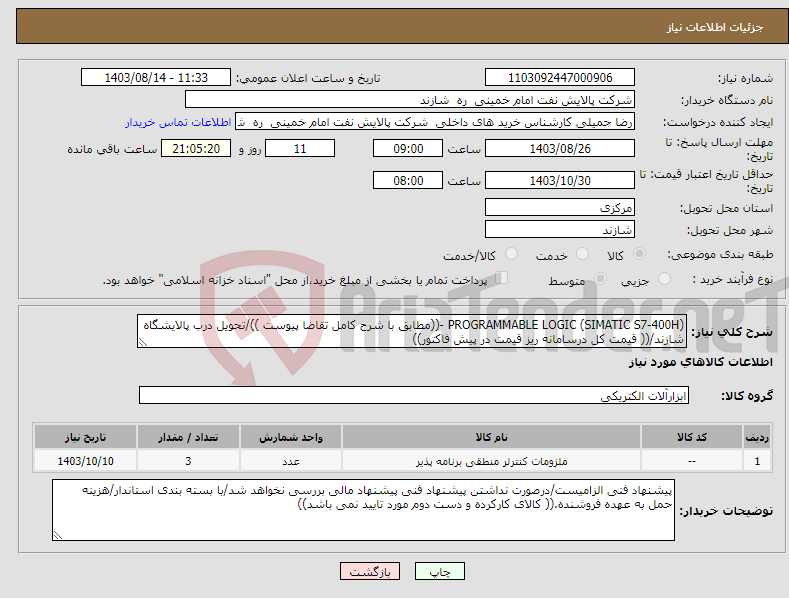
Task: Click the item code cell --
Action: 692,461
